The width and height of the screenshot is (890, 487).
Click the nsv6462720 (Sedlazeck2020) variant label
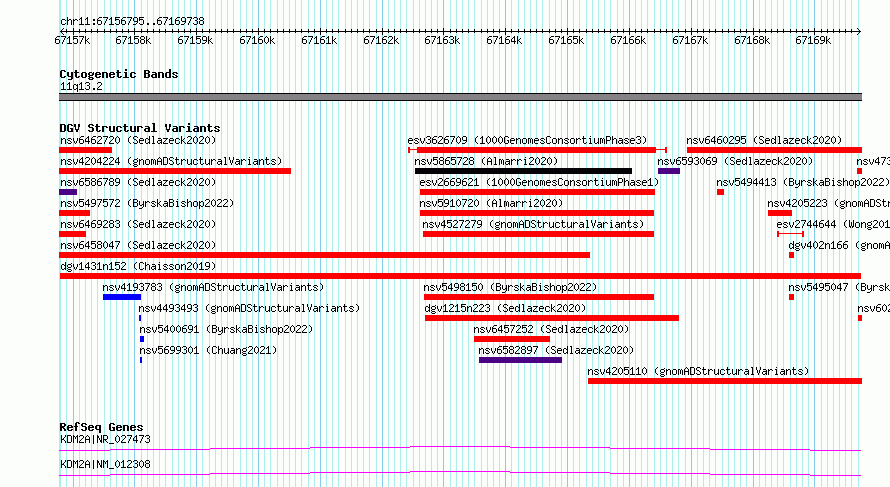pos(138,140)
